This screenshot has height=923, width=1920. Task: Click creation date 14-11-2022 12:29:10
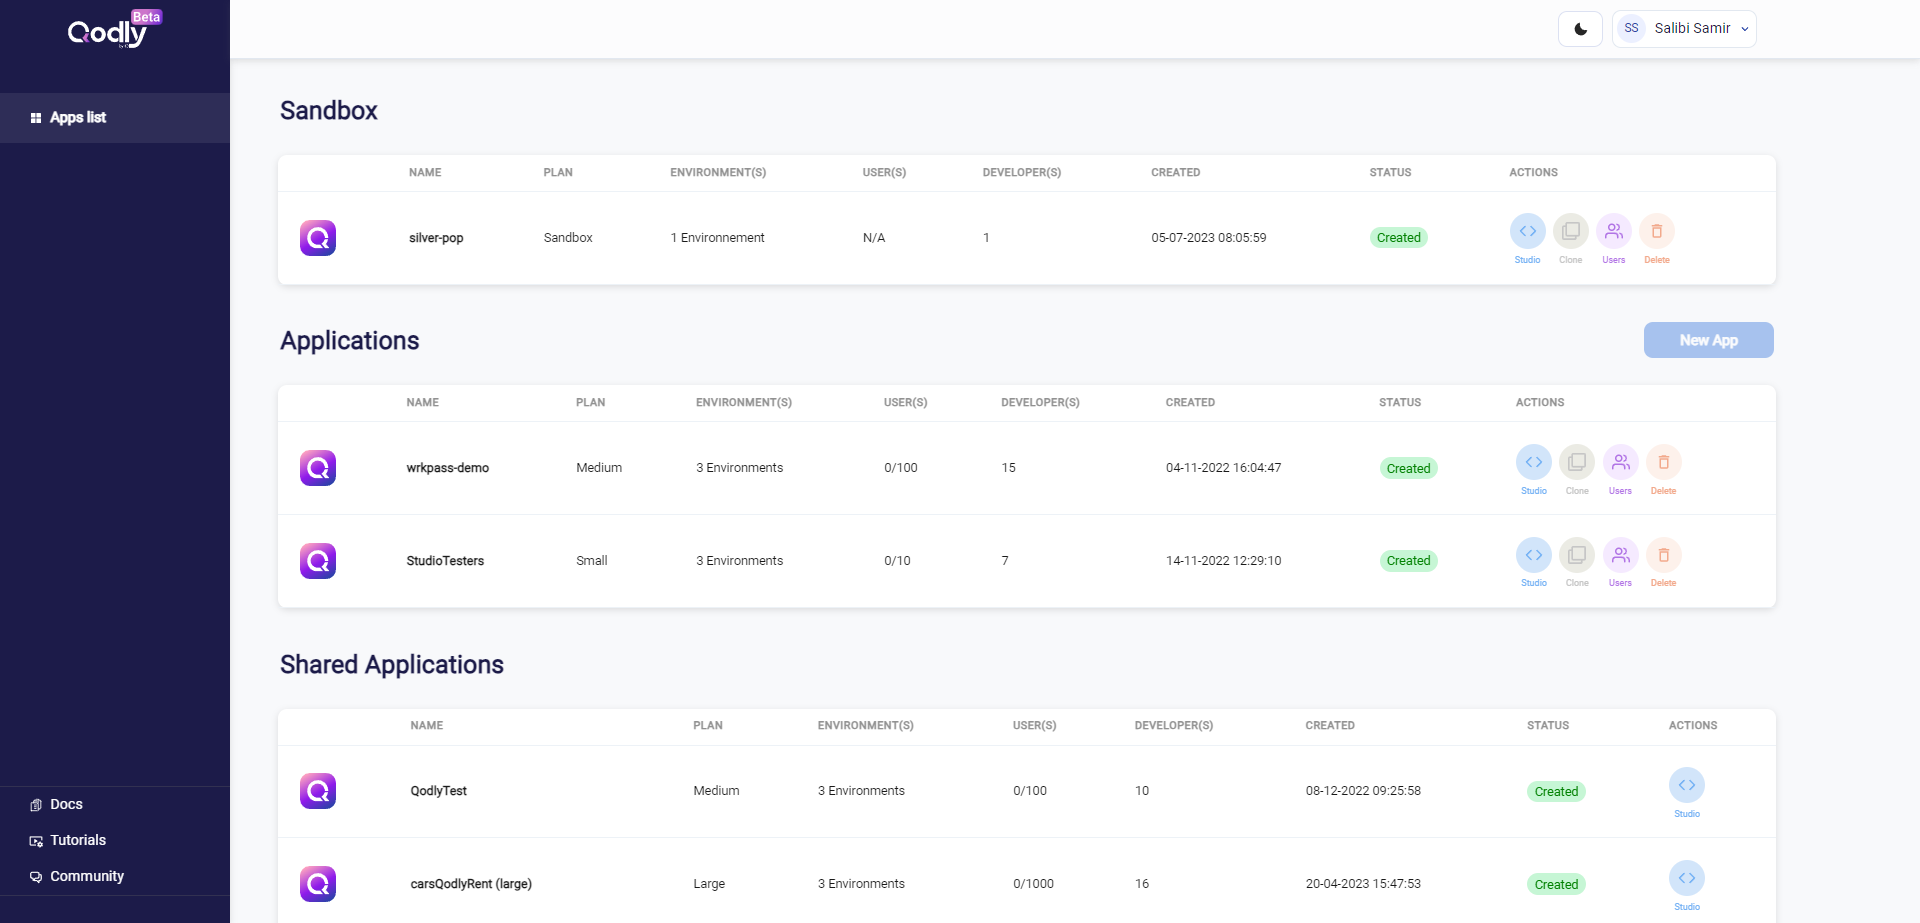[x=1224, y=561]
